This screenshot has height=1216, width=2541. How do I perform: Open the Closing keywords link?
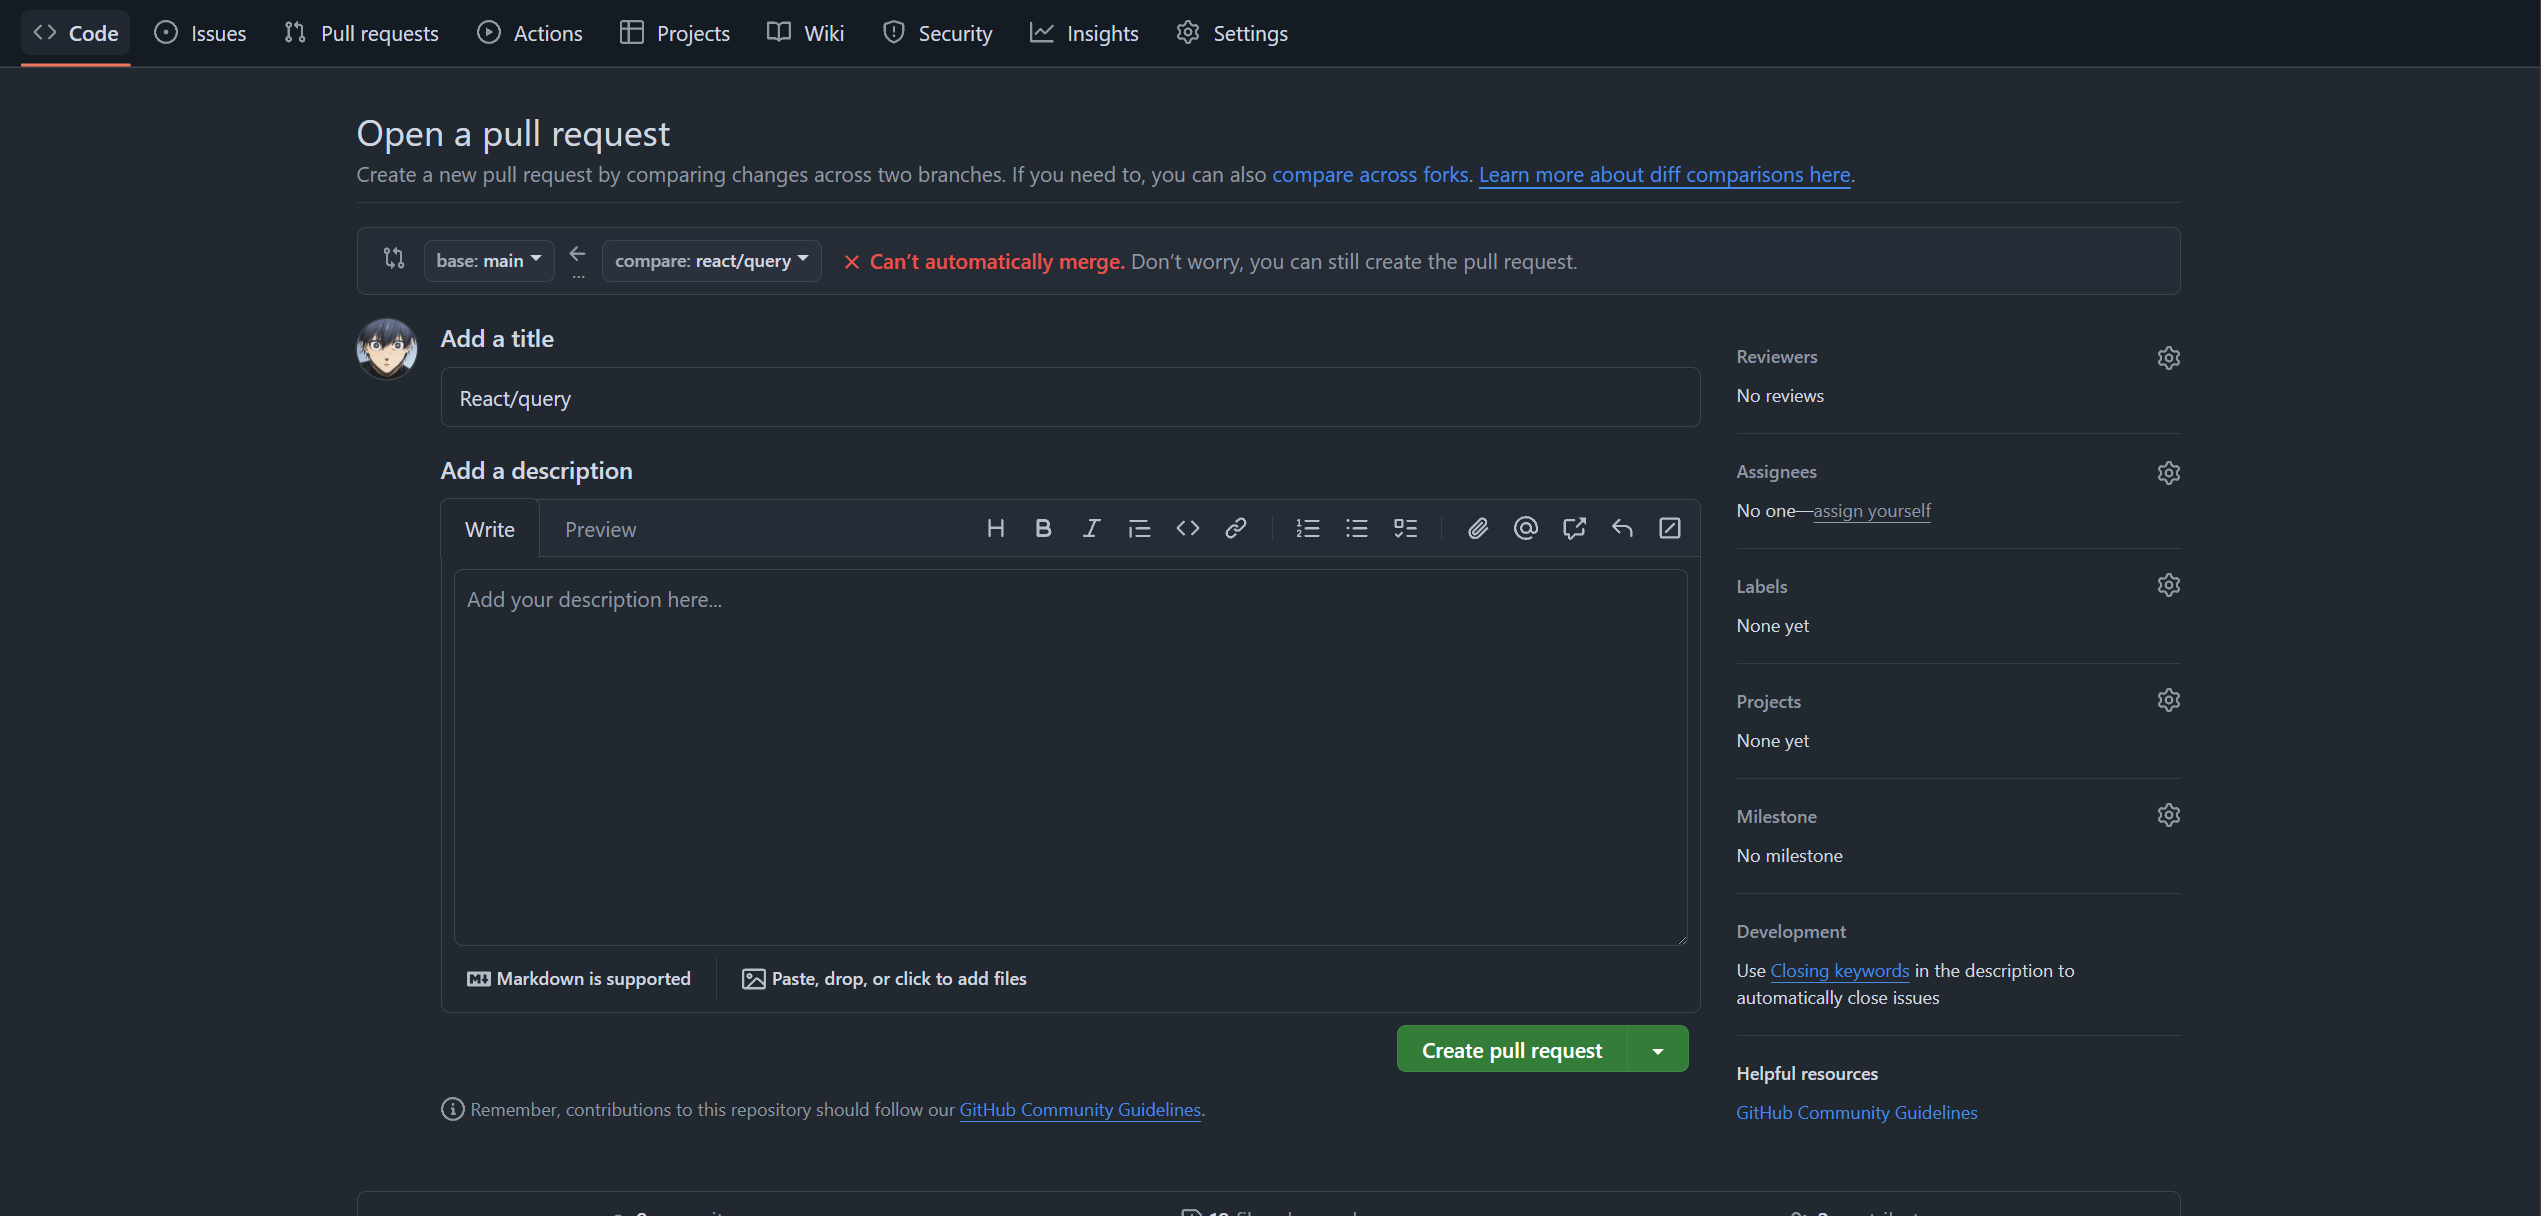[x=1840, y=971]
